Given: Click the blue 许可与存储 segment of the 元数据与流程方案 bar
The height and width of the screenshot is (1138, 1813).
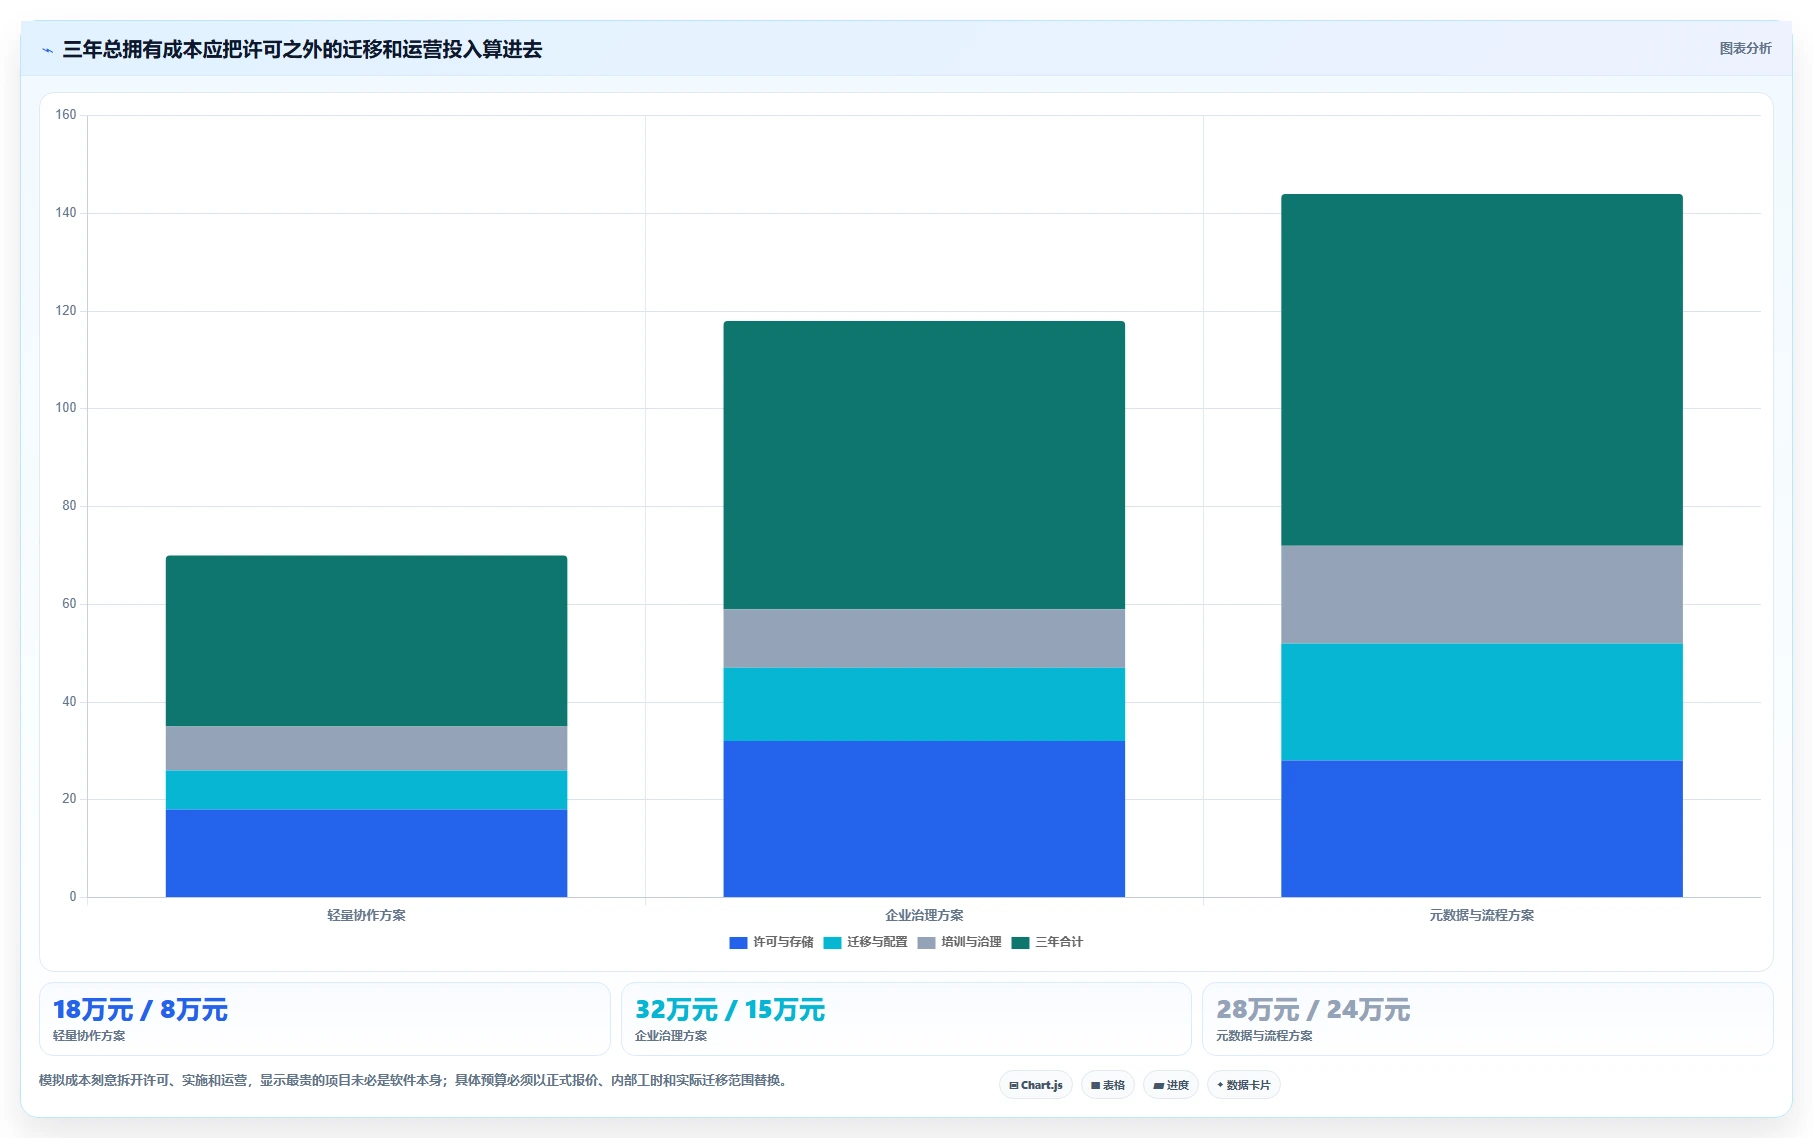Looking at the screenshot, I should 1482,829.
